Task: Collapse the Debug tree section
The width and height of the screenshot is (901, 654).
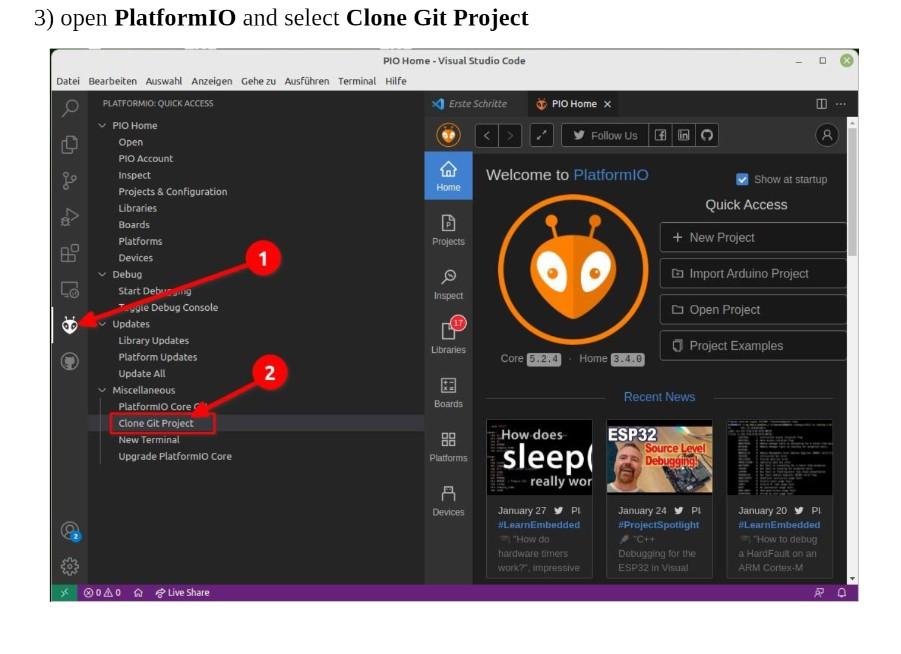Action: [102, 274]
